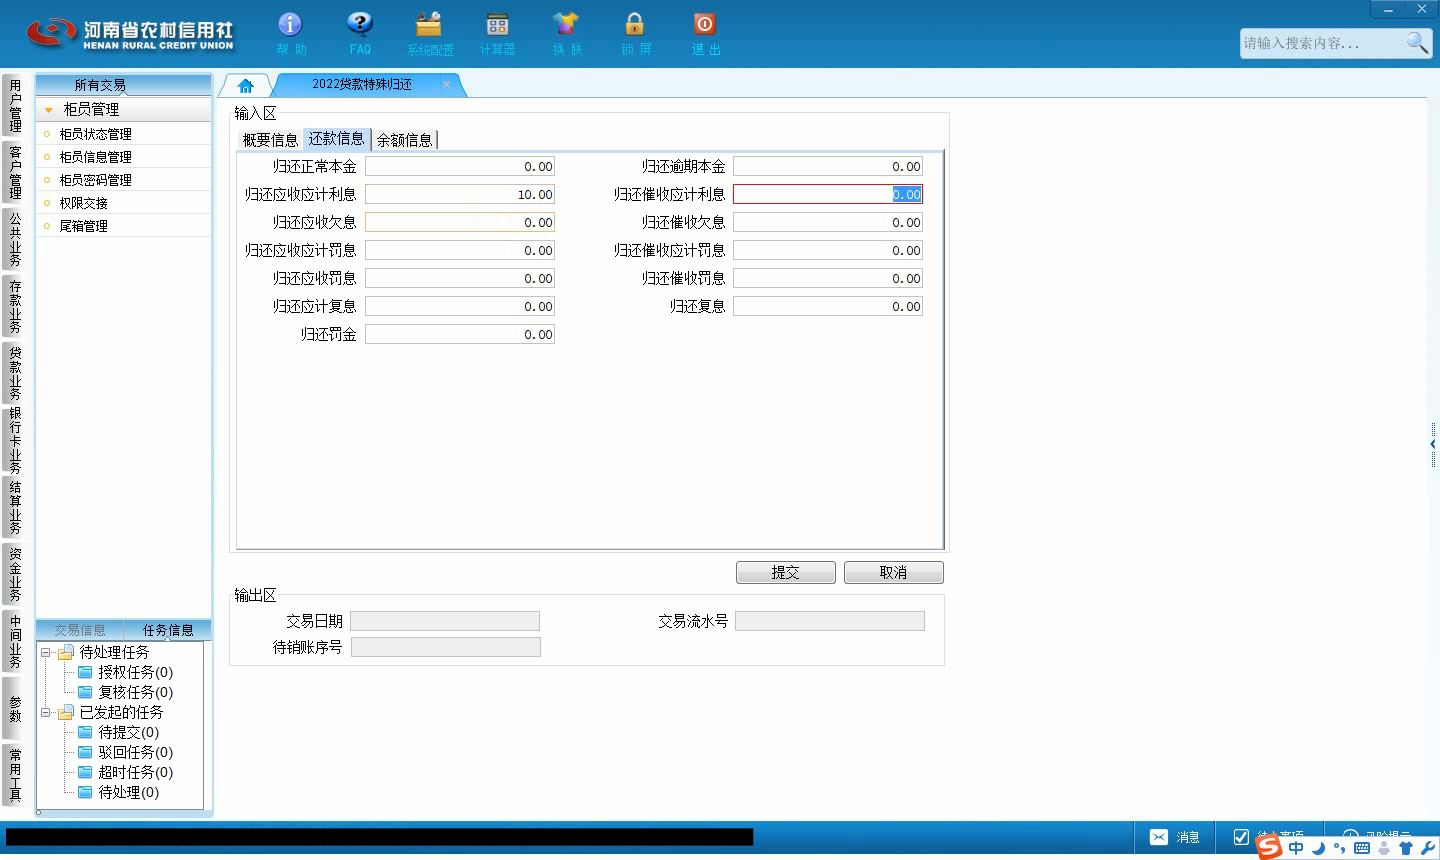Open 系统配置 system settings
The image size is (1440, 860).
pos(429,25)
